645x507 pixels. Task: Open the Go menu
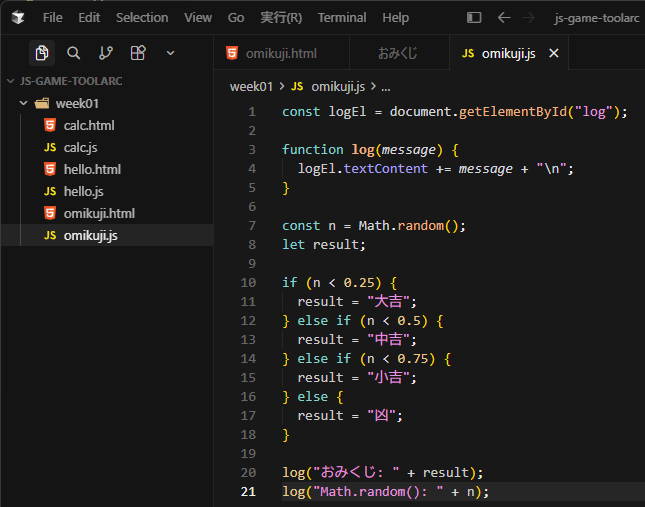point(236,18)
